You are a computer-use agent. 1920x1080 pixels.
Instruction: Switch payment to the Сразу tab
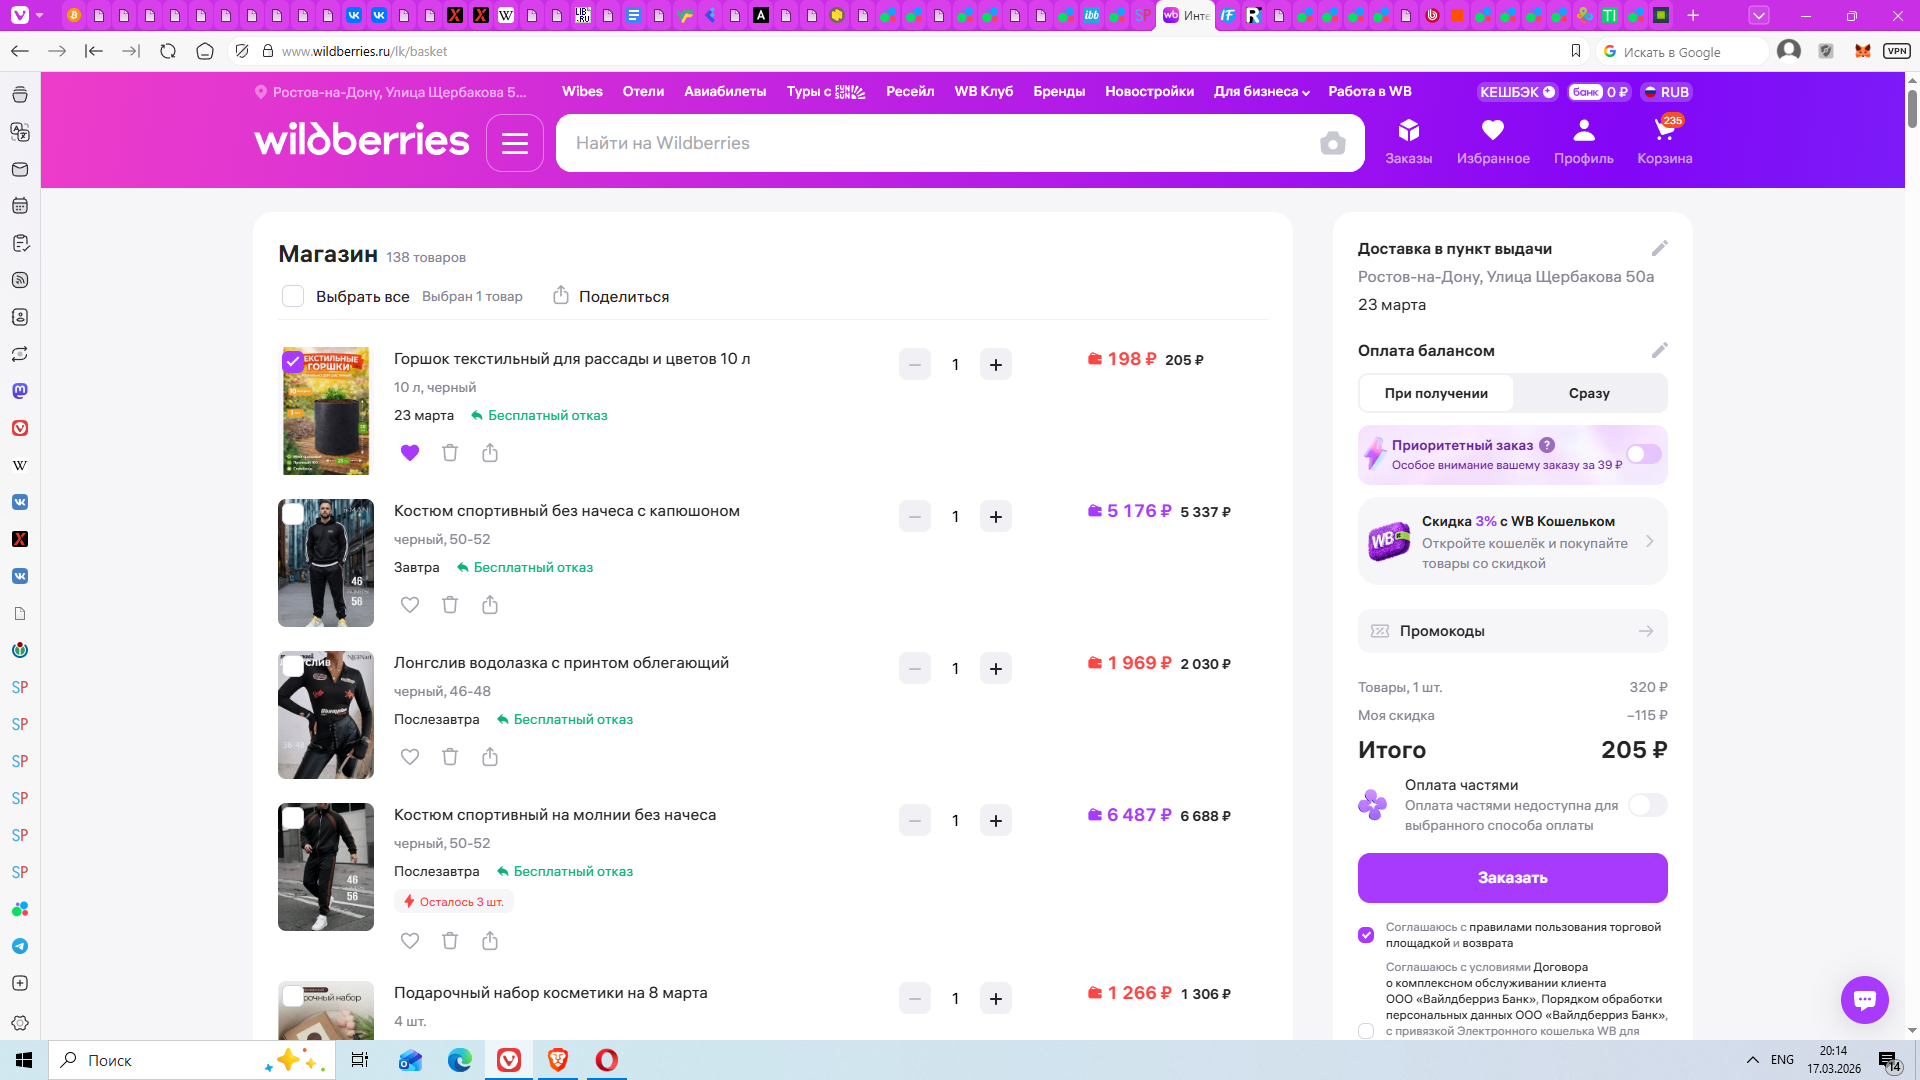click(1588, 394)
